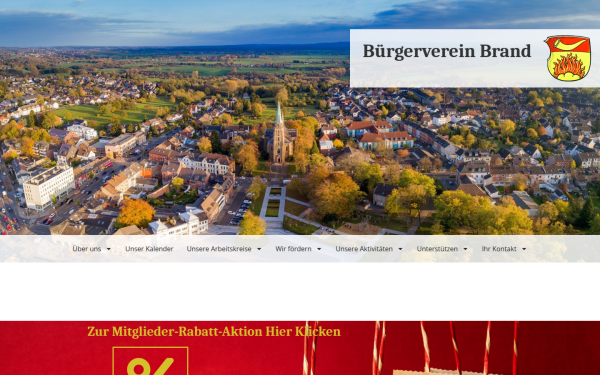Screen dimensions: 600x375
Task: Expand the Über uns dropdown arrow
Action: (109, 249)
